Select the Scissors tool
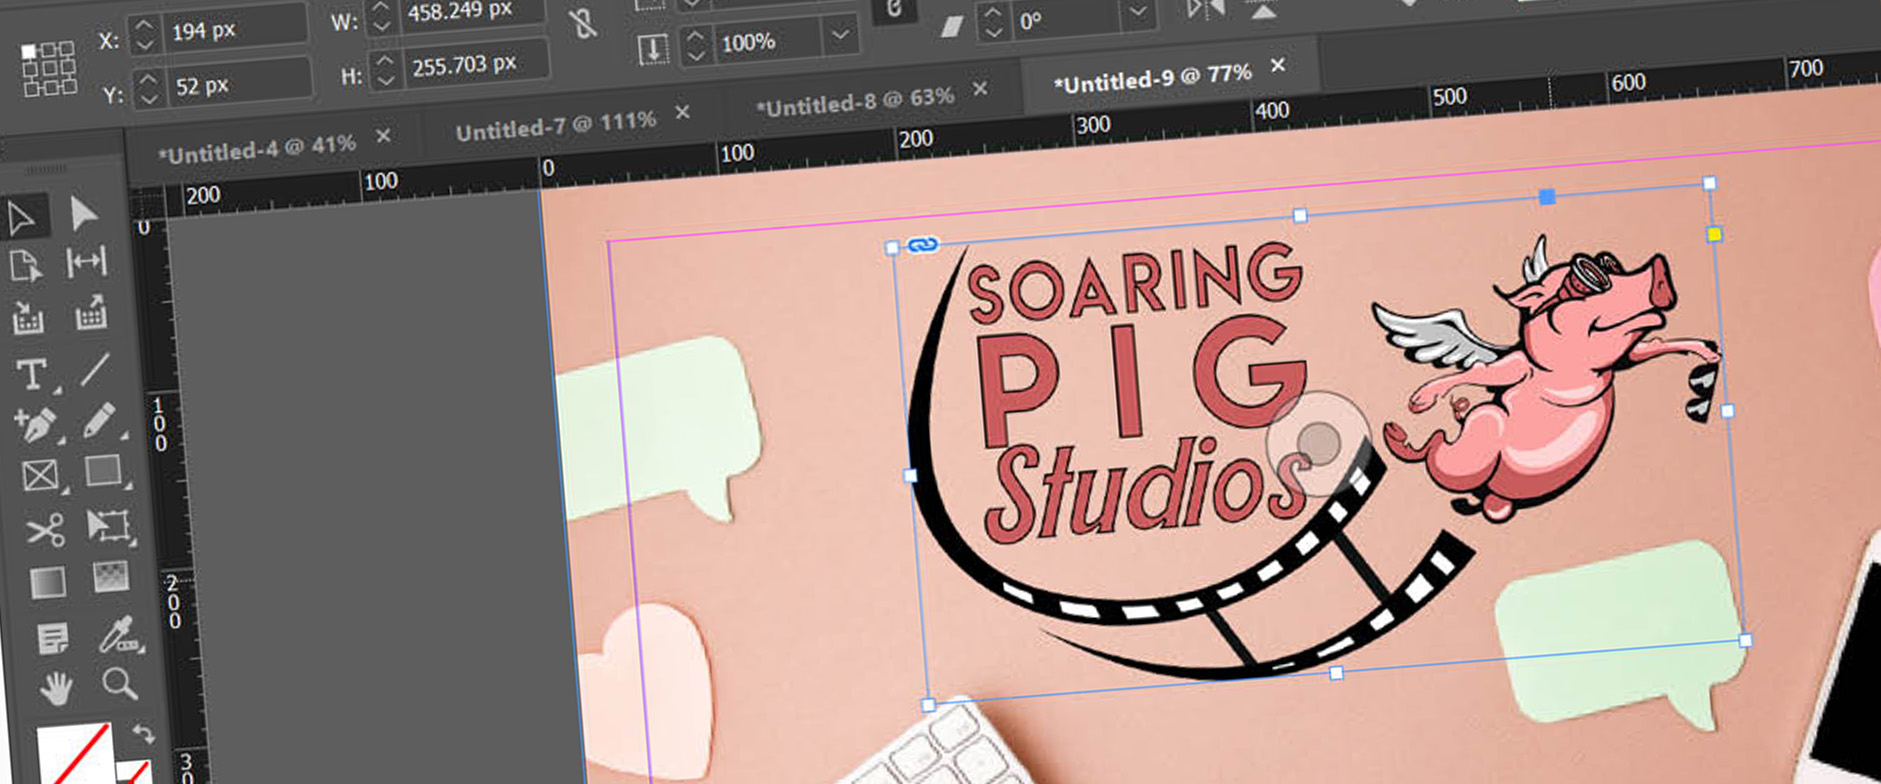The image size is (1881, 784). point(45,530)
